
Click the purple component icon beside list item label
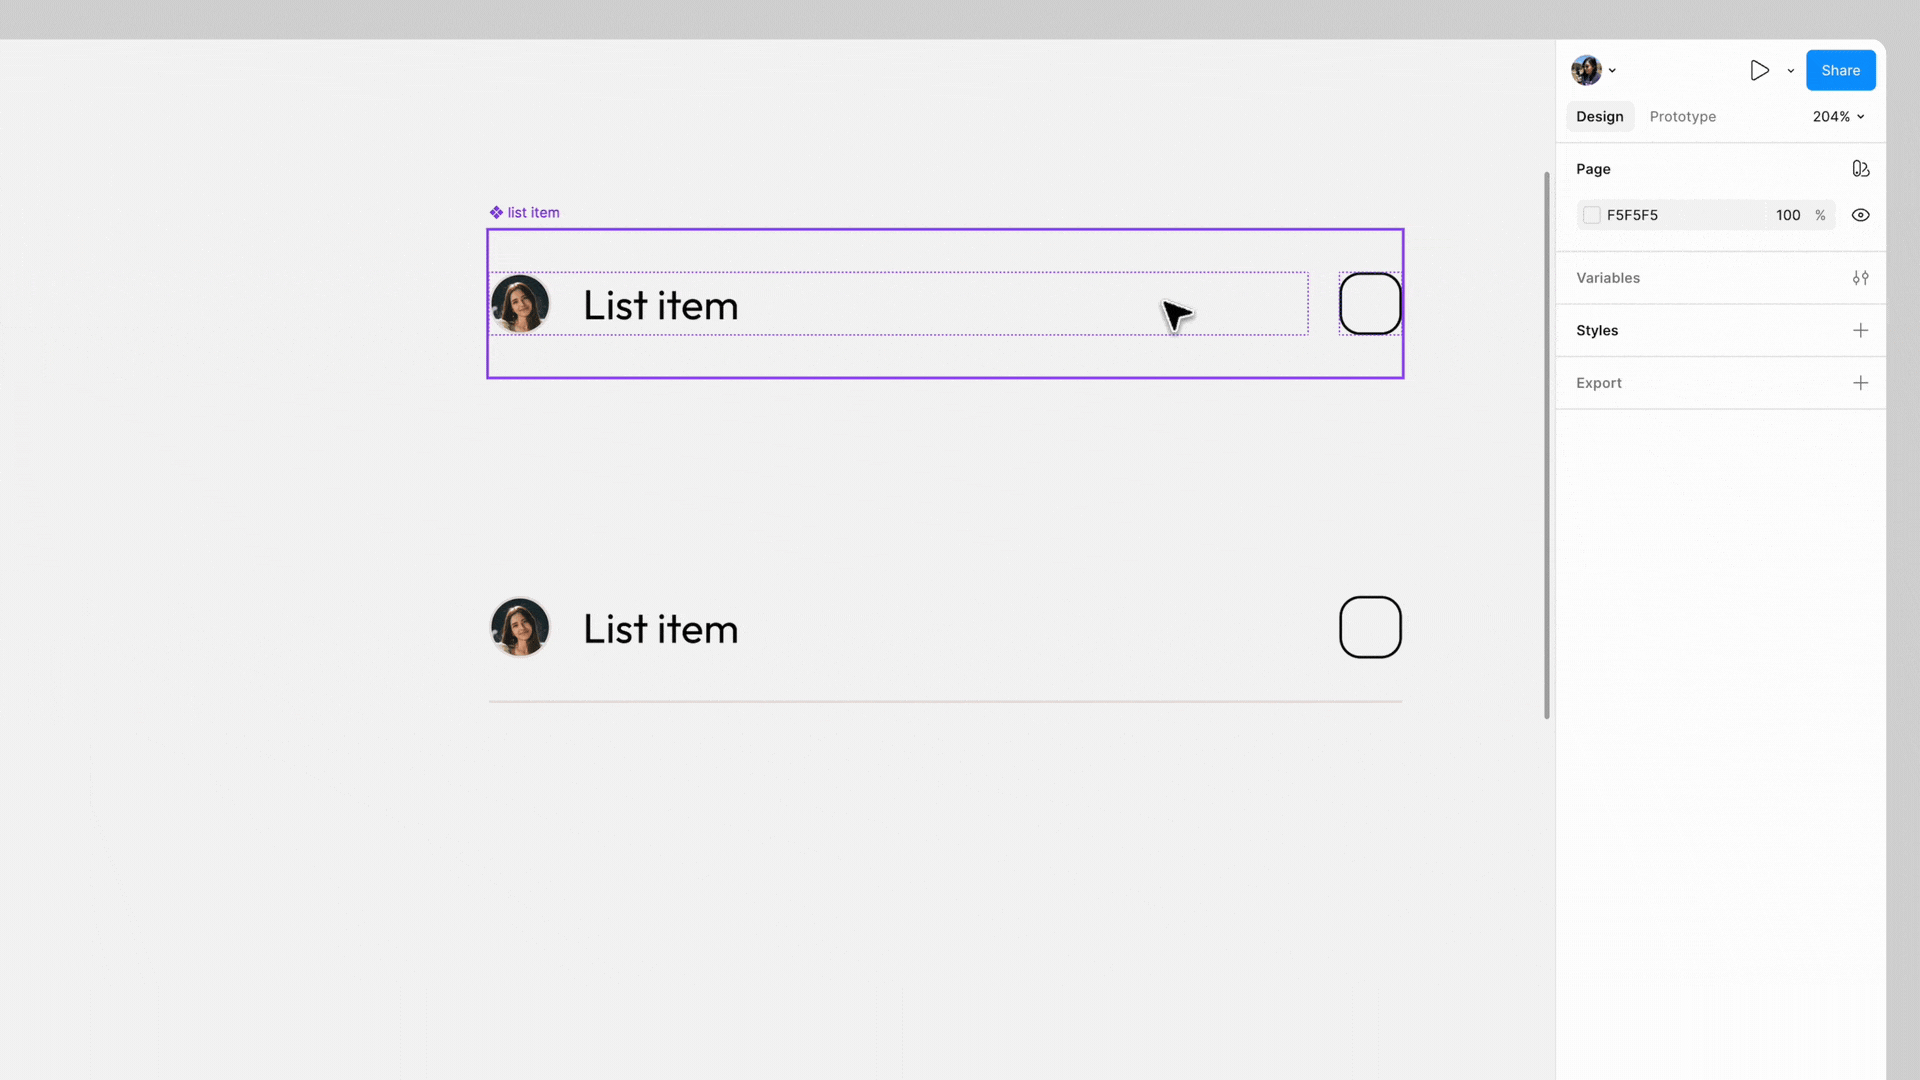pos(496,212)
